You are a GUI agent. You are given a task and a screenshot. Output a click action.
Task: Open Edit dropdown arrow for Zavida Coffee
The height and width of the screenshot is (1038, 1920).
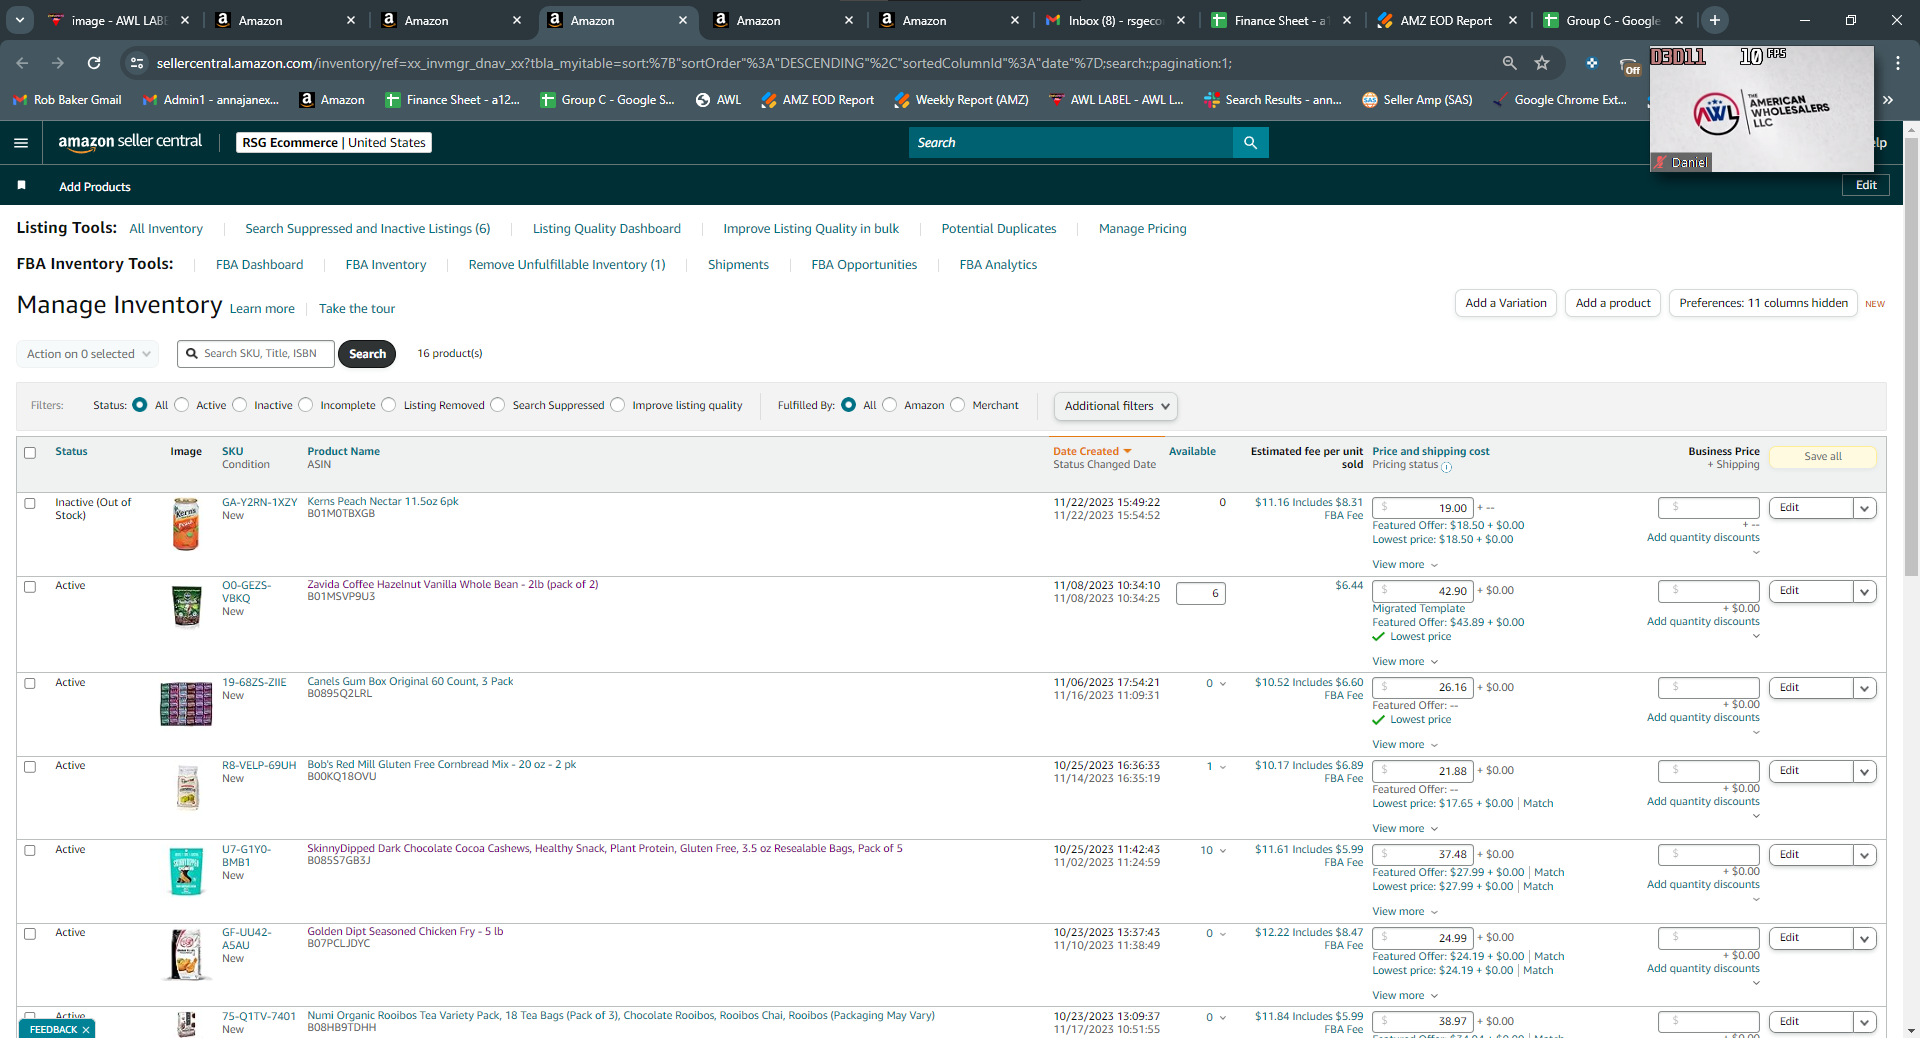(x=1864, y=592)
